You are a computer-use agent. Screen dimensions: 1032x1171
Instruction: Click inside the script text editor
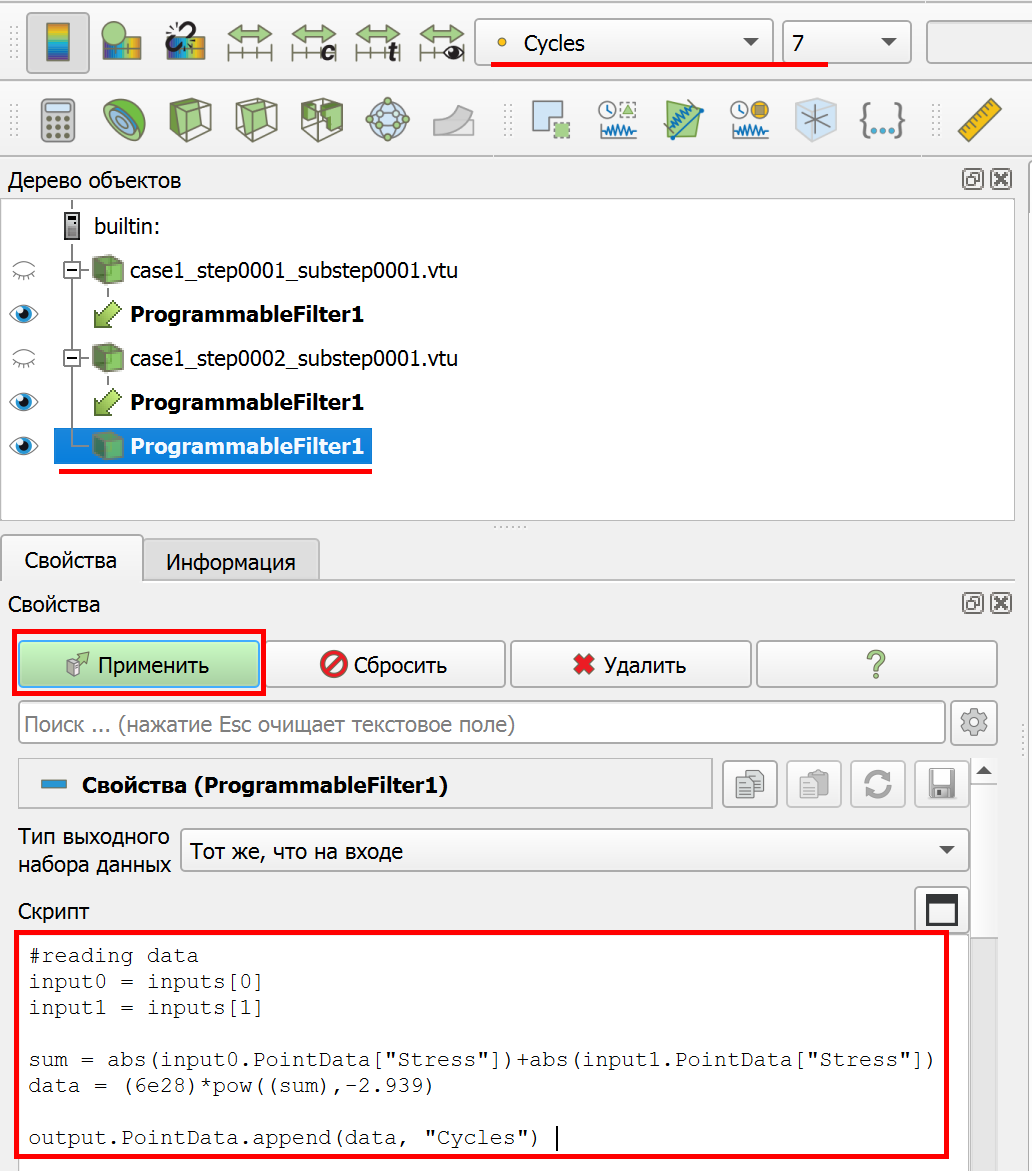pos(482,1046)
